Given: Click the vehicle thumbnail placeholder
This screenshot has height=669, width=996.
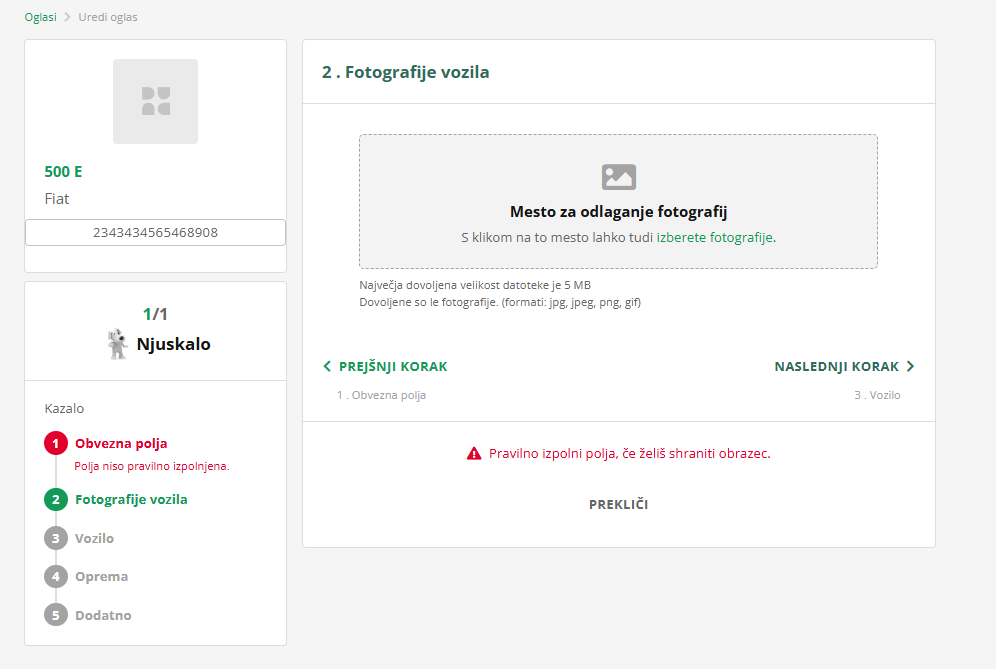Looking at the screenshot, I should [x=155, y=101].
